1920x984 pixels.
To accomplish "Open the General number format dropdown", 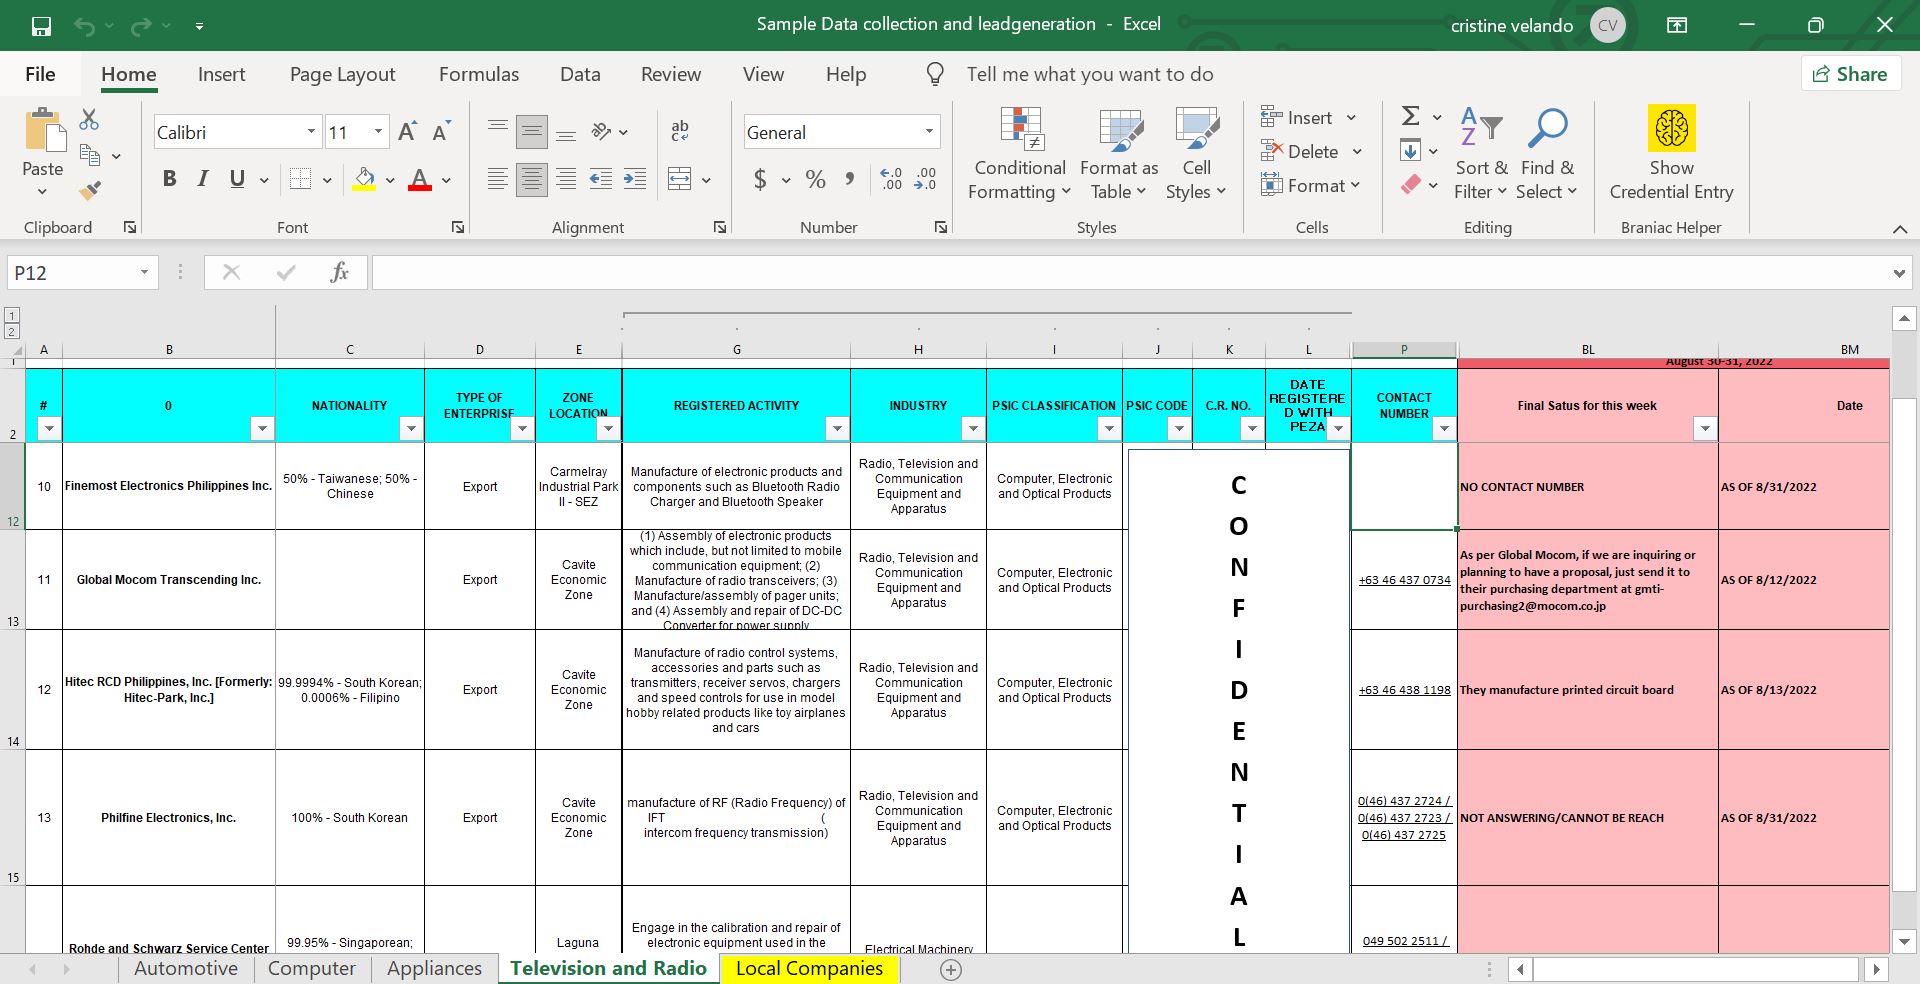I will [929, 132].
